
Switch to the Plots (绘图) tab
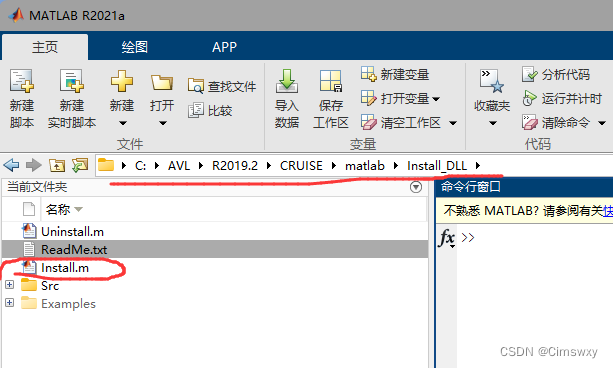134,47
